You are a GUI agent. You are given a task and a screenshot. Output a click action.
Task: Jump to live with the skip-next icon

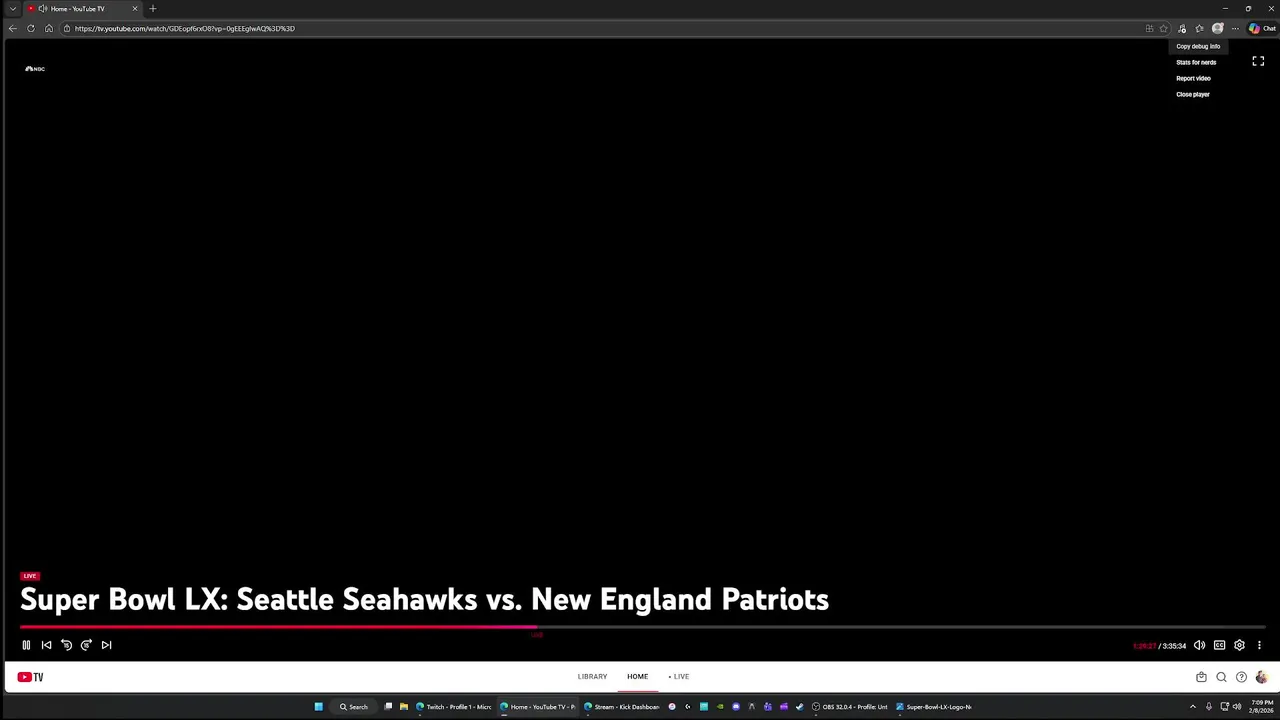(106, 645)
